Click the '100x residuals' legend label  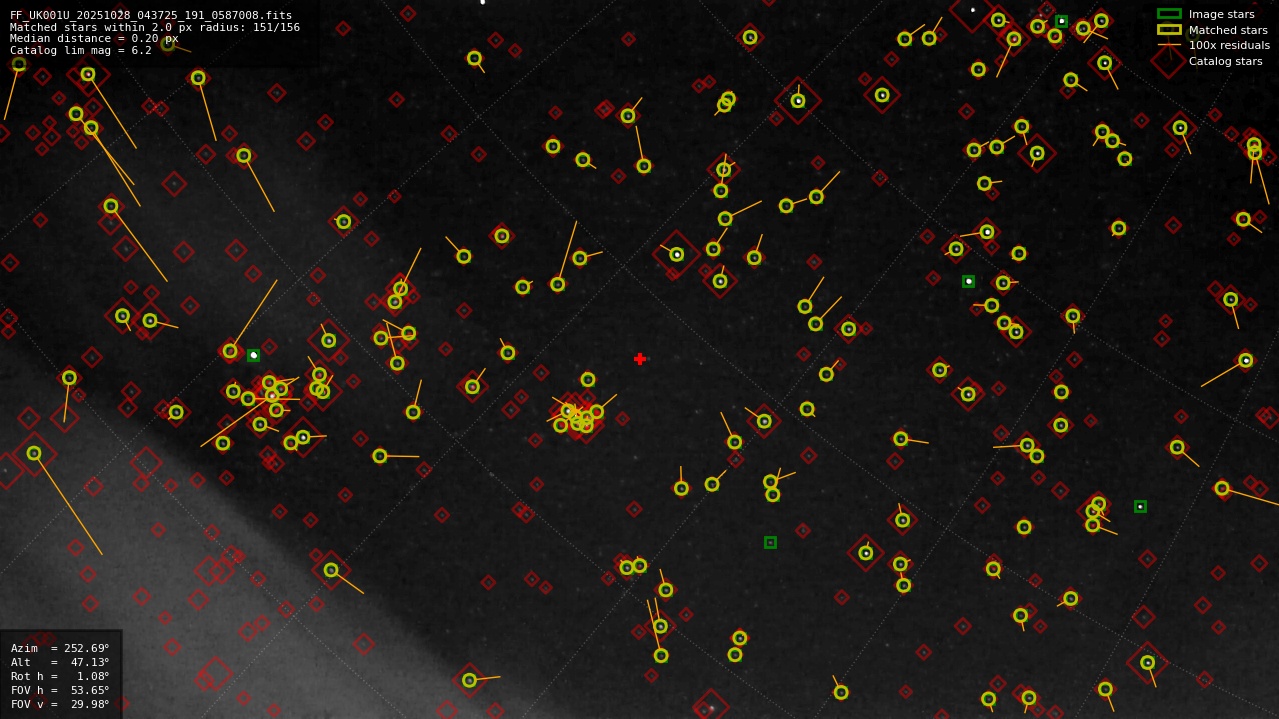(x=1229, y=46)
